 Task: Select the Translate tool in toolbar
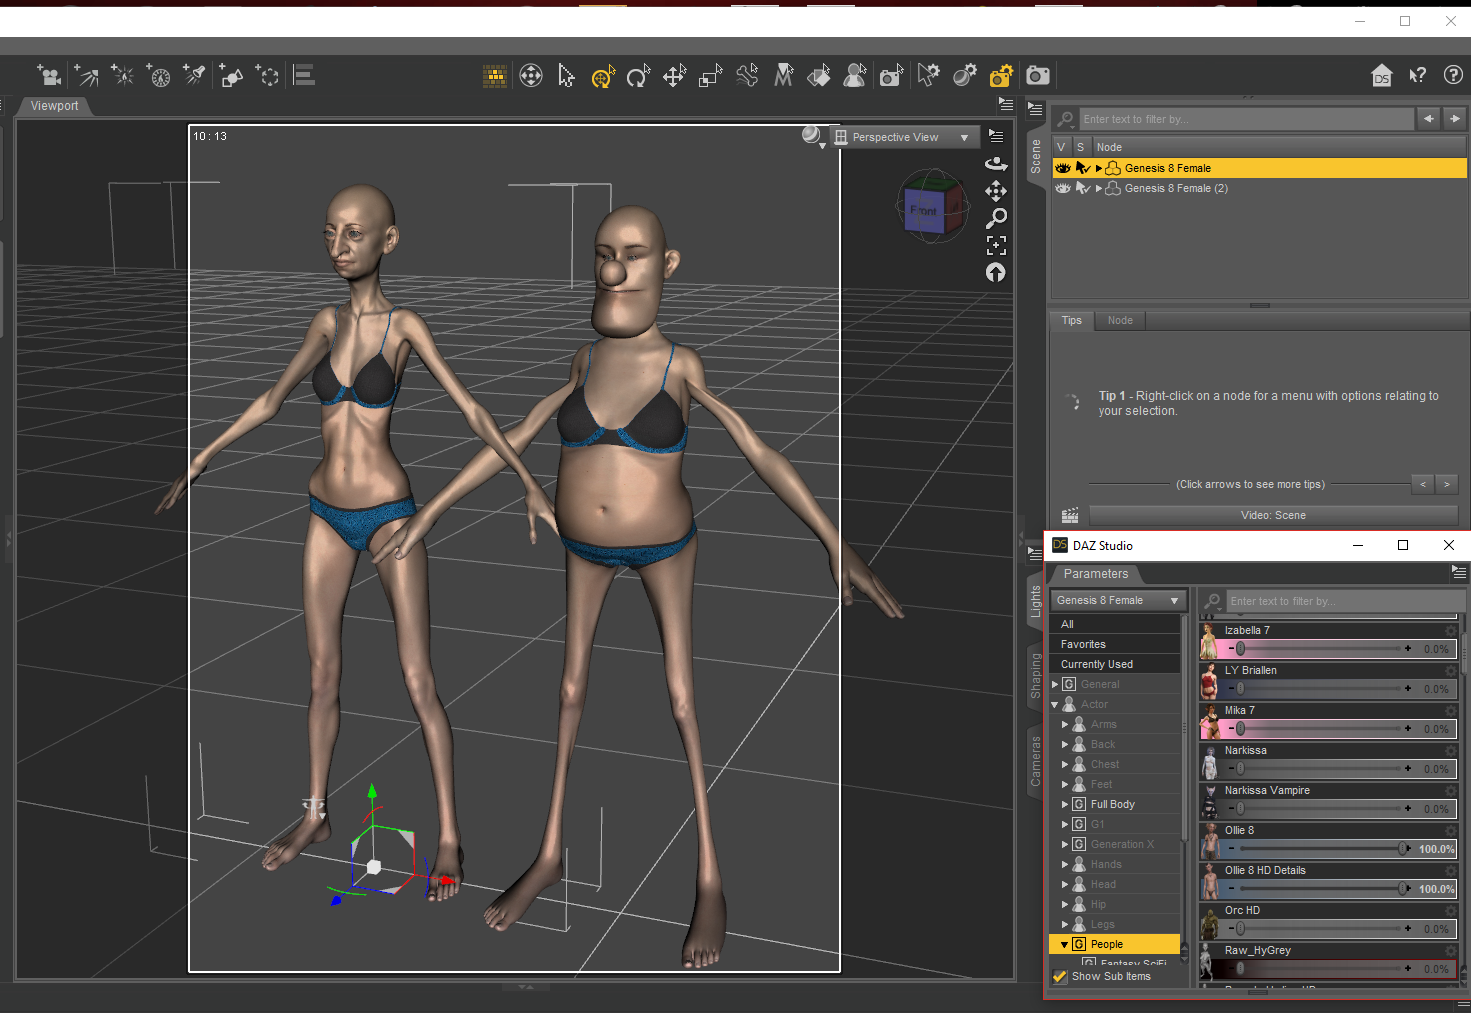pos(674,76)
